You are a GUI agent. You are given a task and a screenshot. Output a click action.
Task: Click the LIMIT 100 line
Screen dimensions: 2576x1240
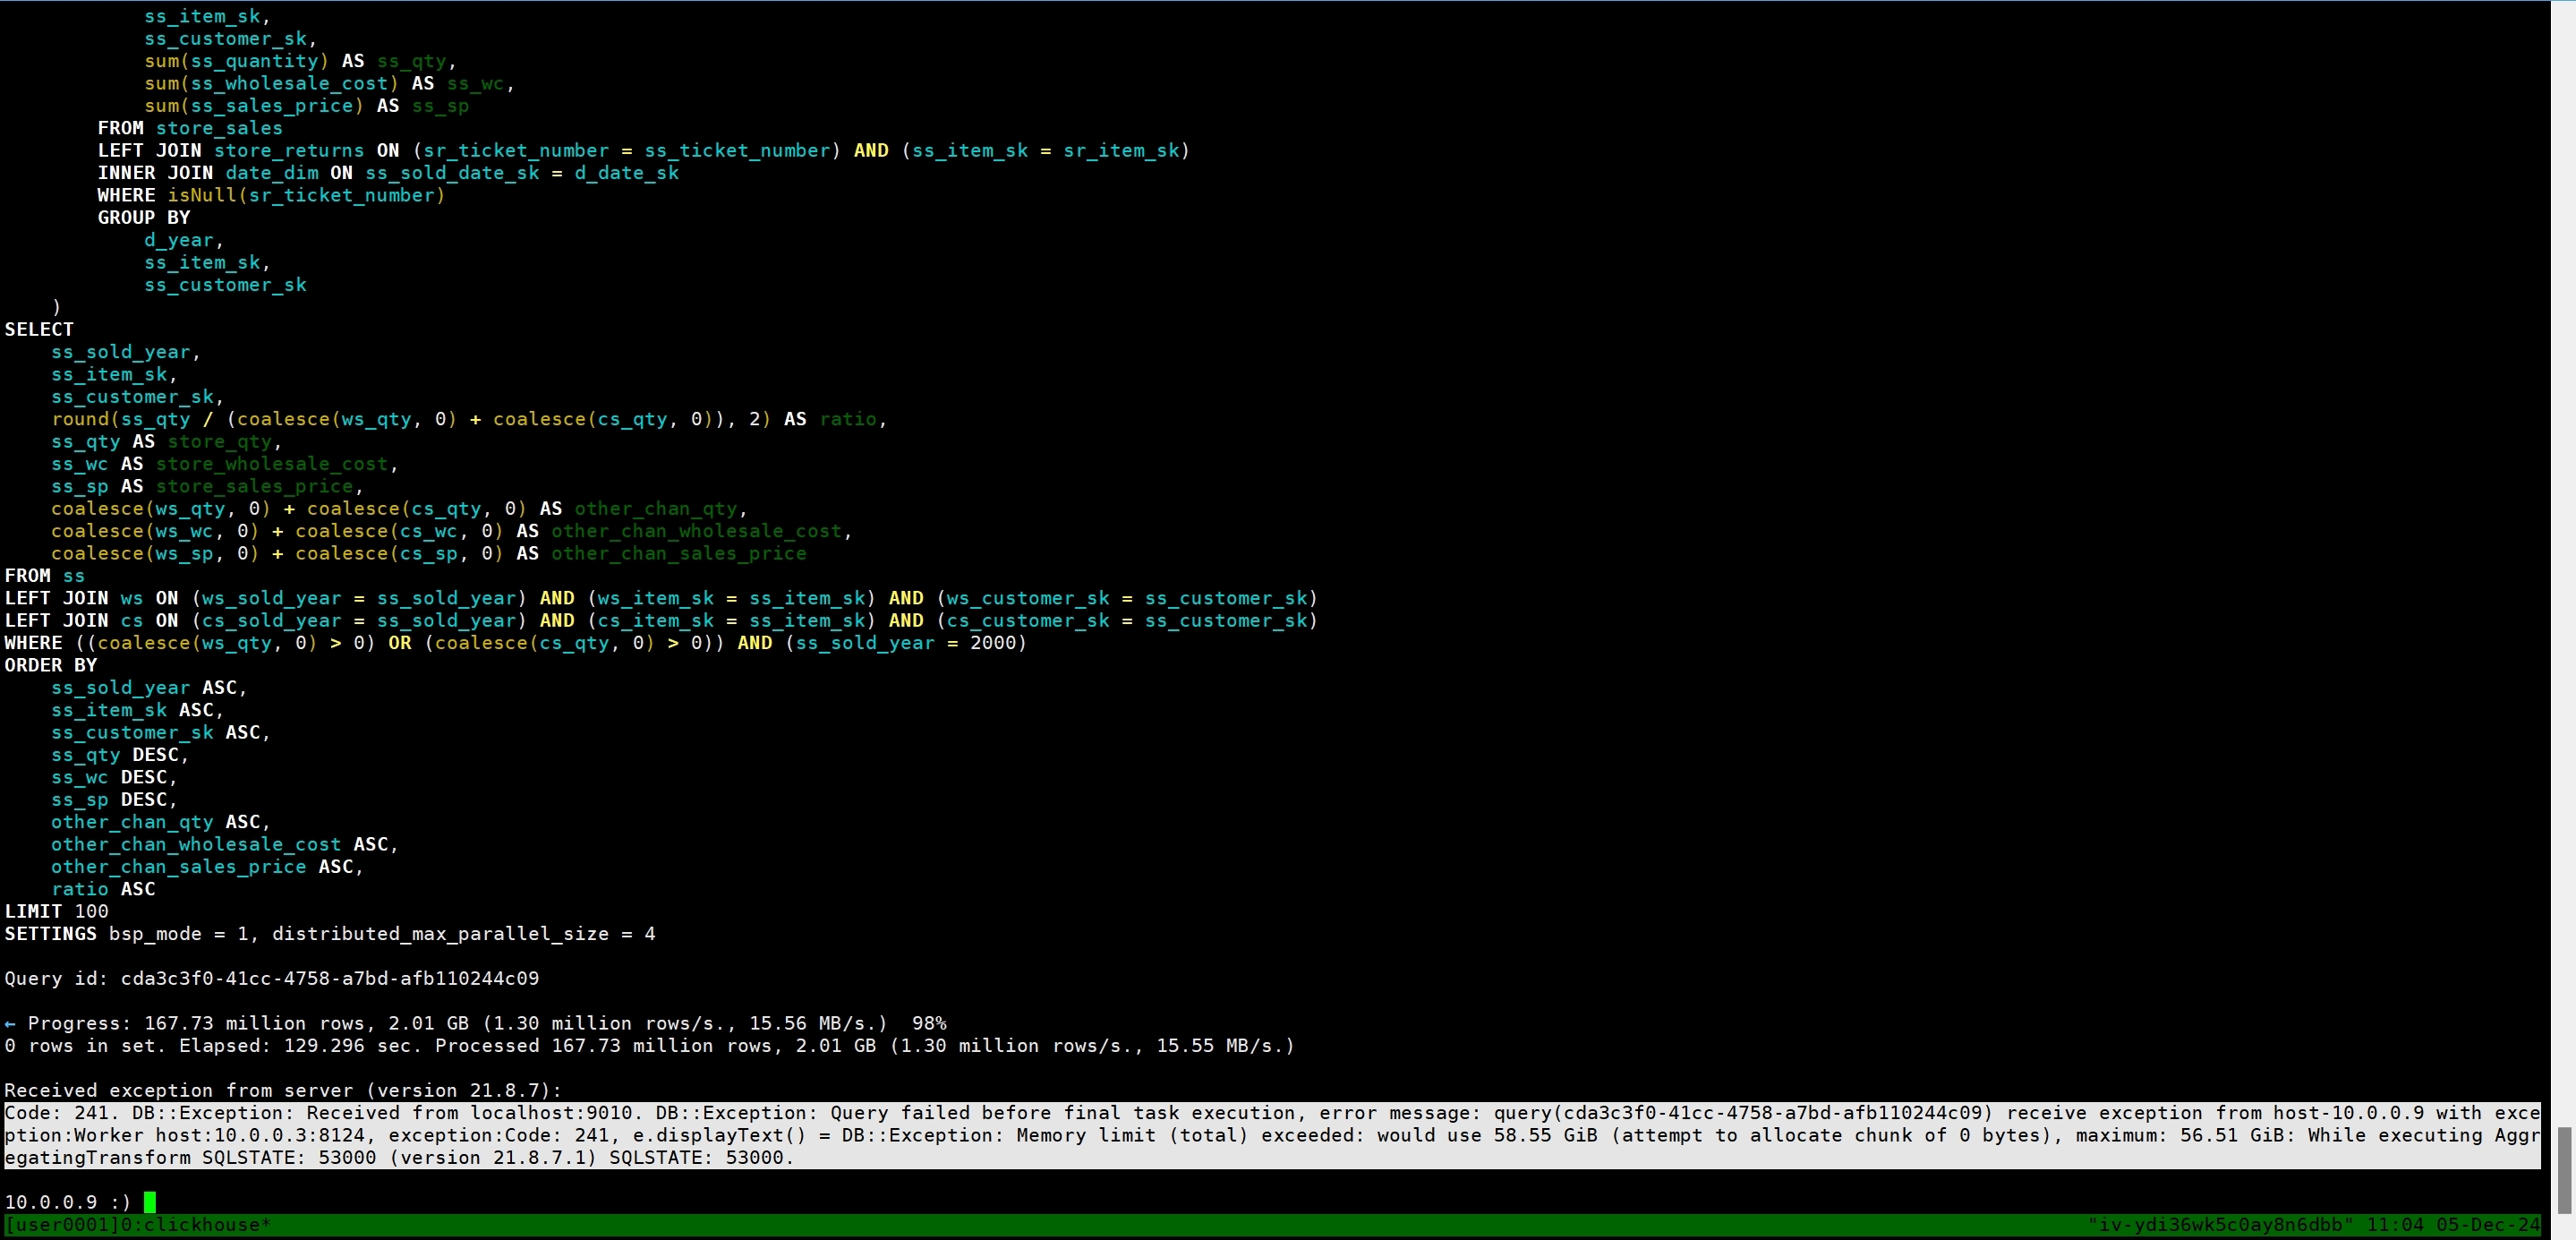[x=57, y=911]
